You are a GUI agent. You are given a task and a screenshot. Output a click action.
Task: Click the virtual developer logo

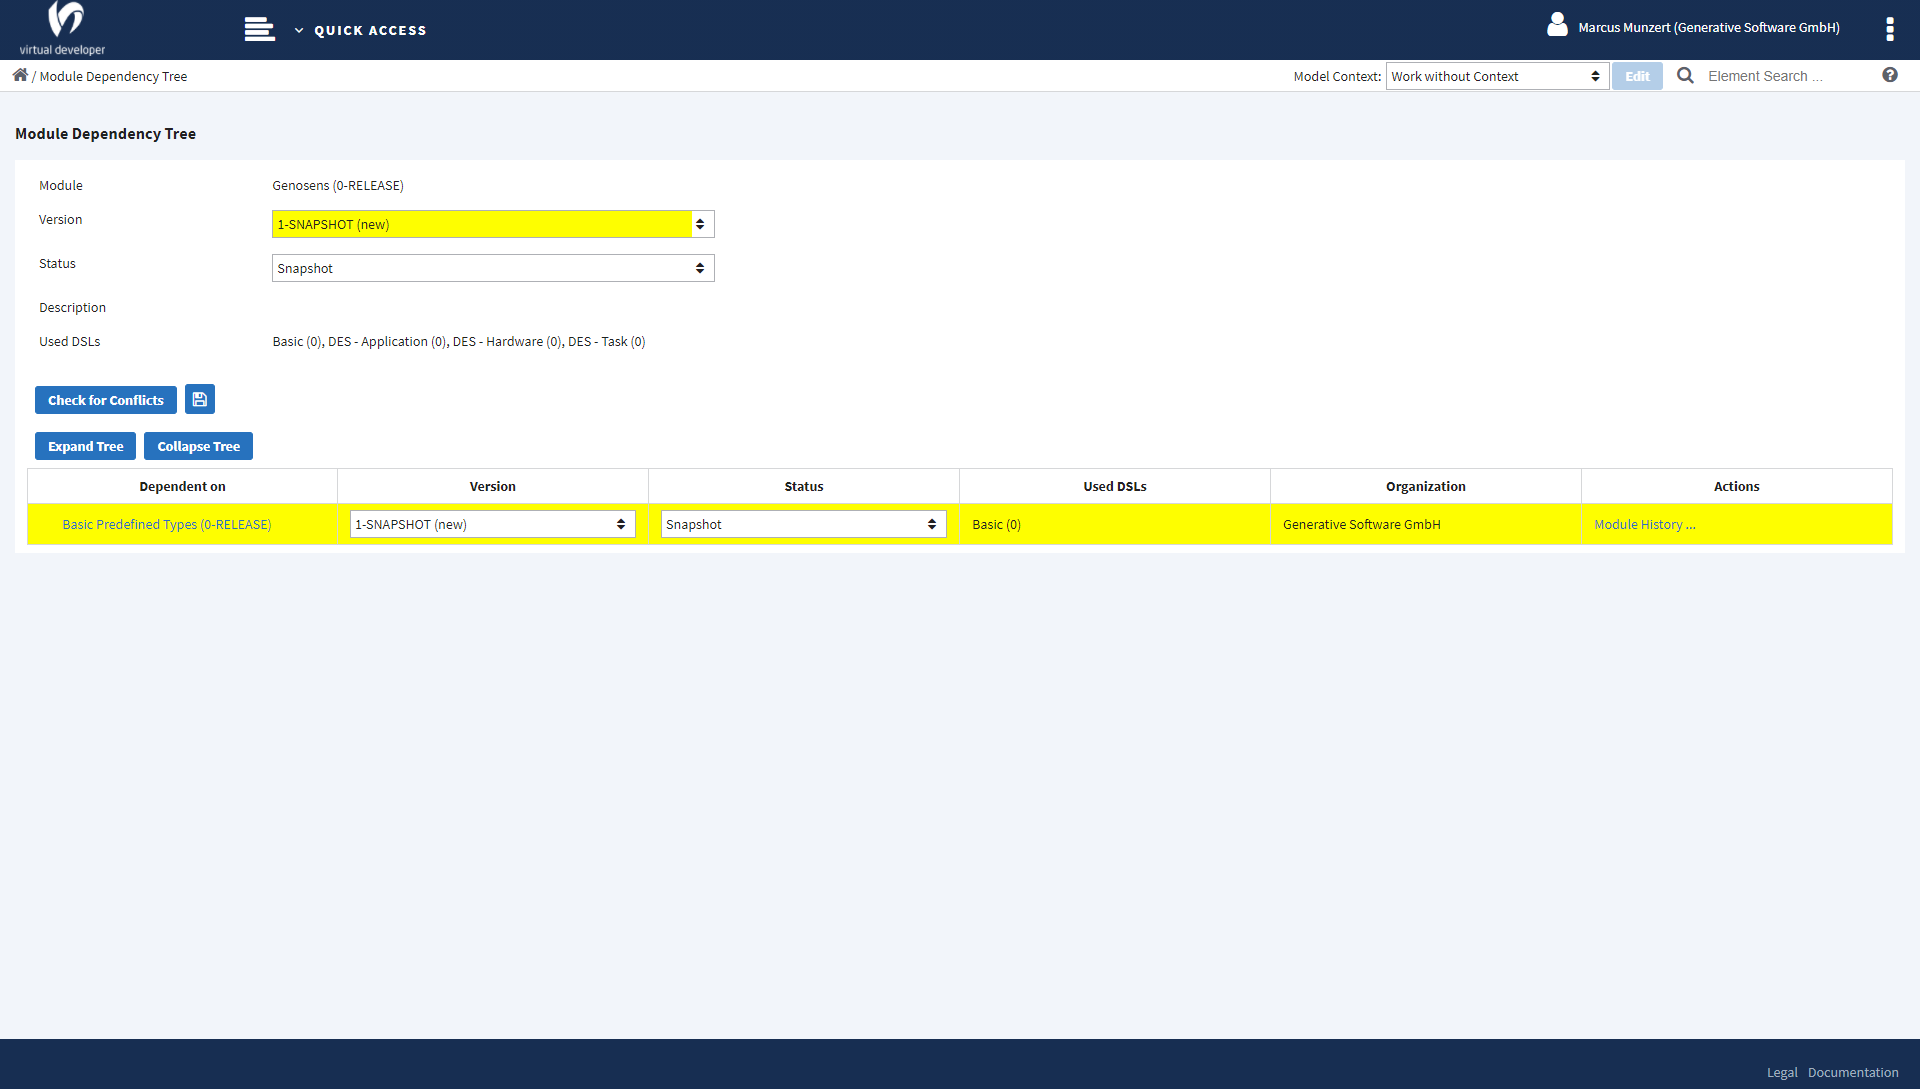tap(63, 29)
